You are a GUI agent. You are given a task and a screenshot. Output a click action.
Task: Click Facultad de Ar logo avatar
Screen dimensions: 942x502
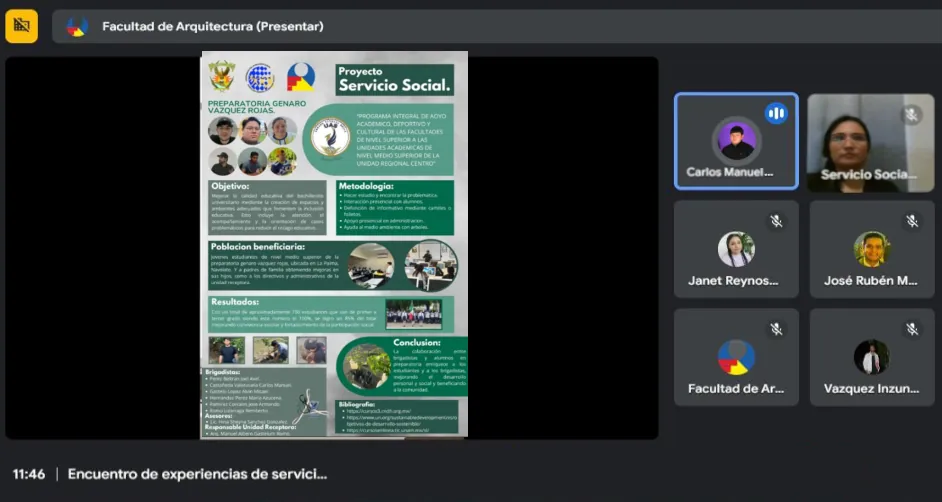(736, 357)
